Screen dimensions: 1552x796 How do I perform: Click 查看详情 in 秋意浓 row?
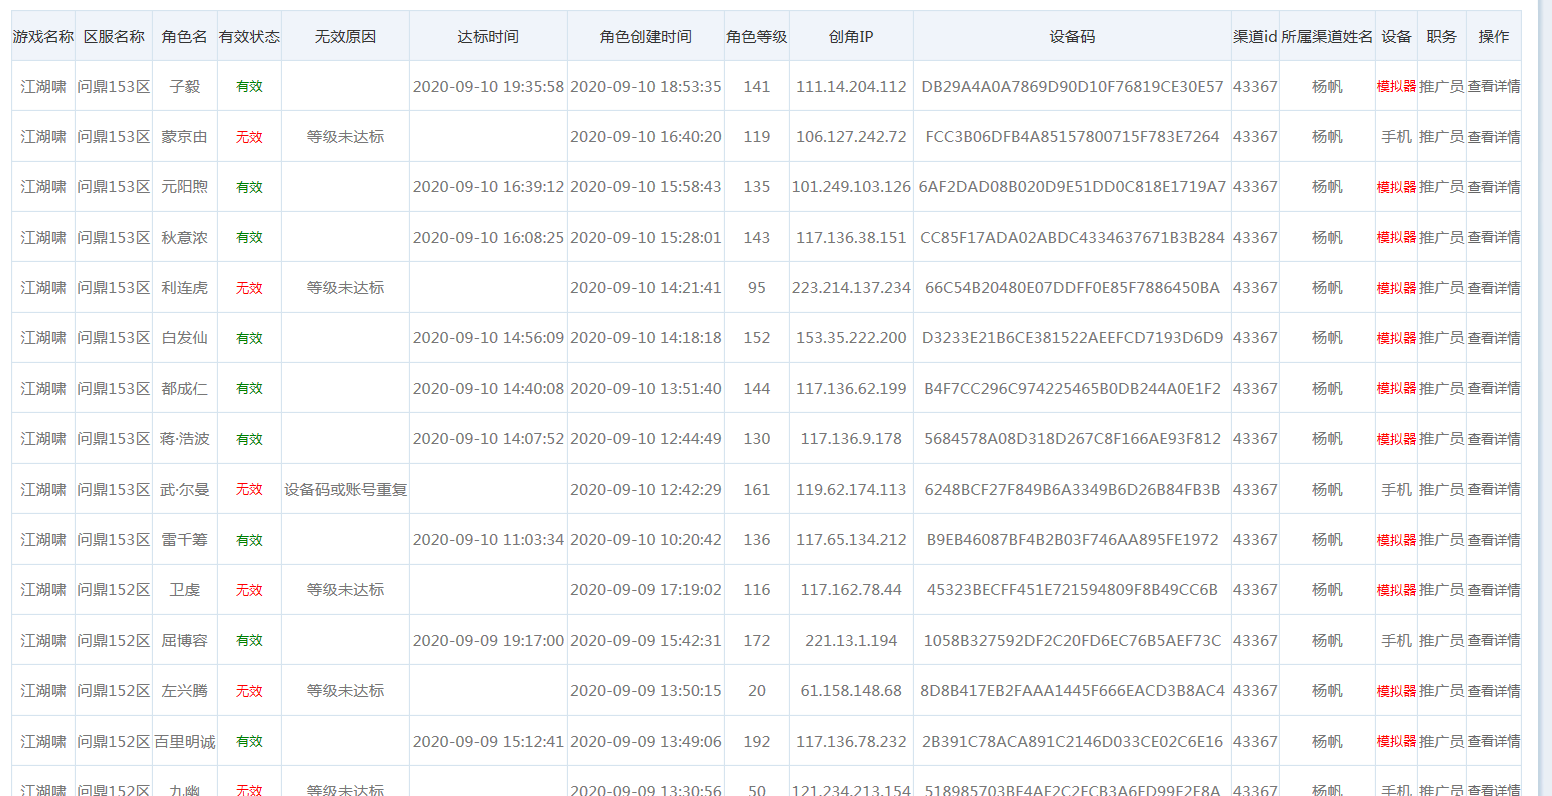click(1493, 238)
